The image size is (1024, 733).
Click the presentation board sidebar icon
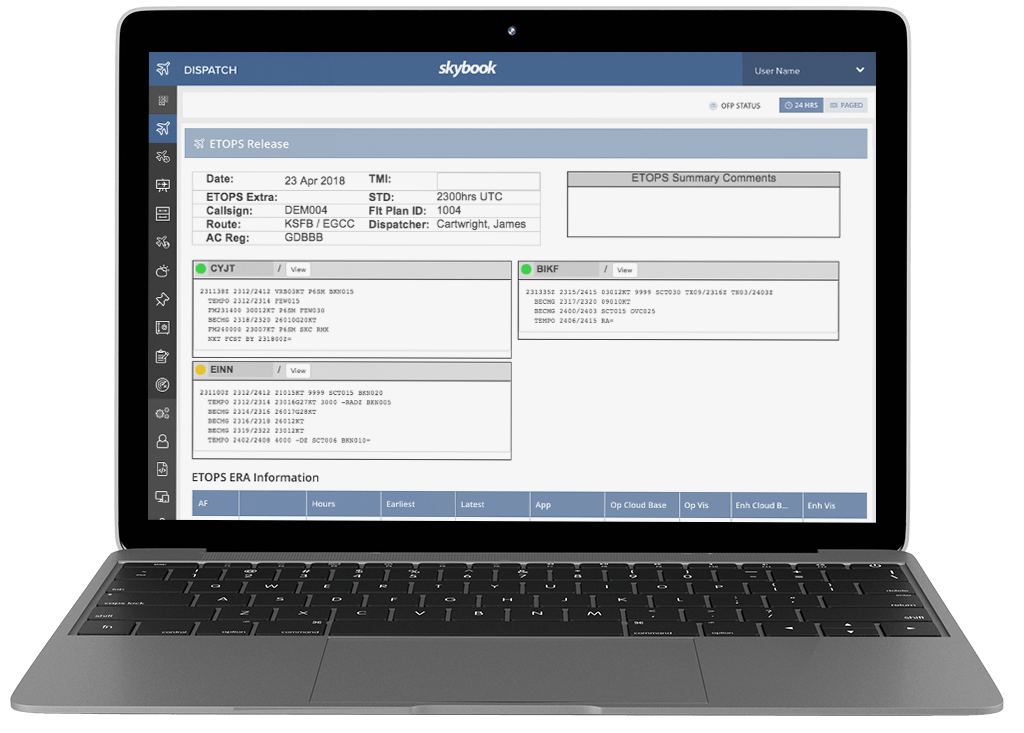click(162, 185)
